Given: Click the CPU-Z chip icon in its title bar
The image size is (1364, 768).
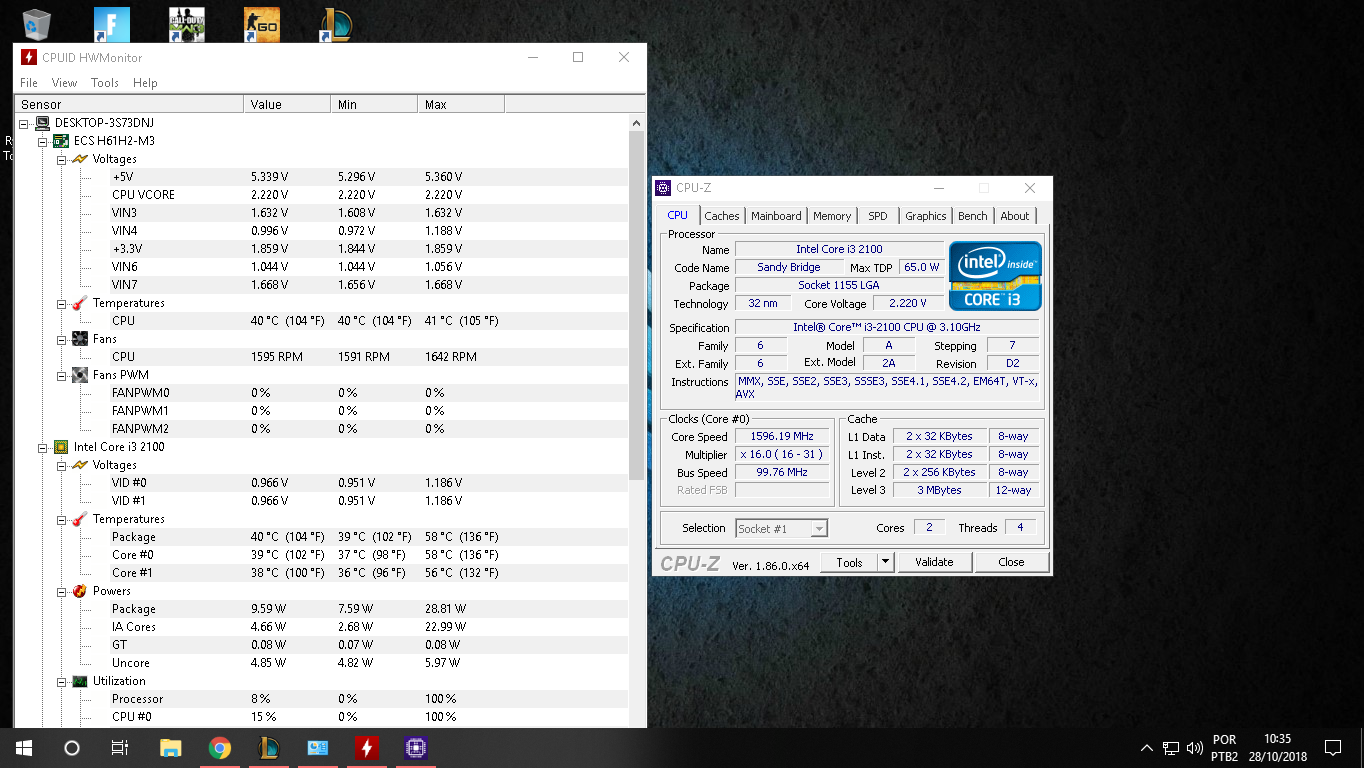Looking at the screenshot, I should point(663,187).
